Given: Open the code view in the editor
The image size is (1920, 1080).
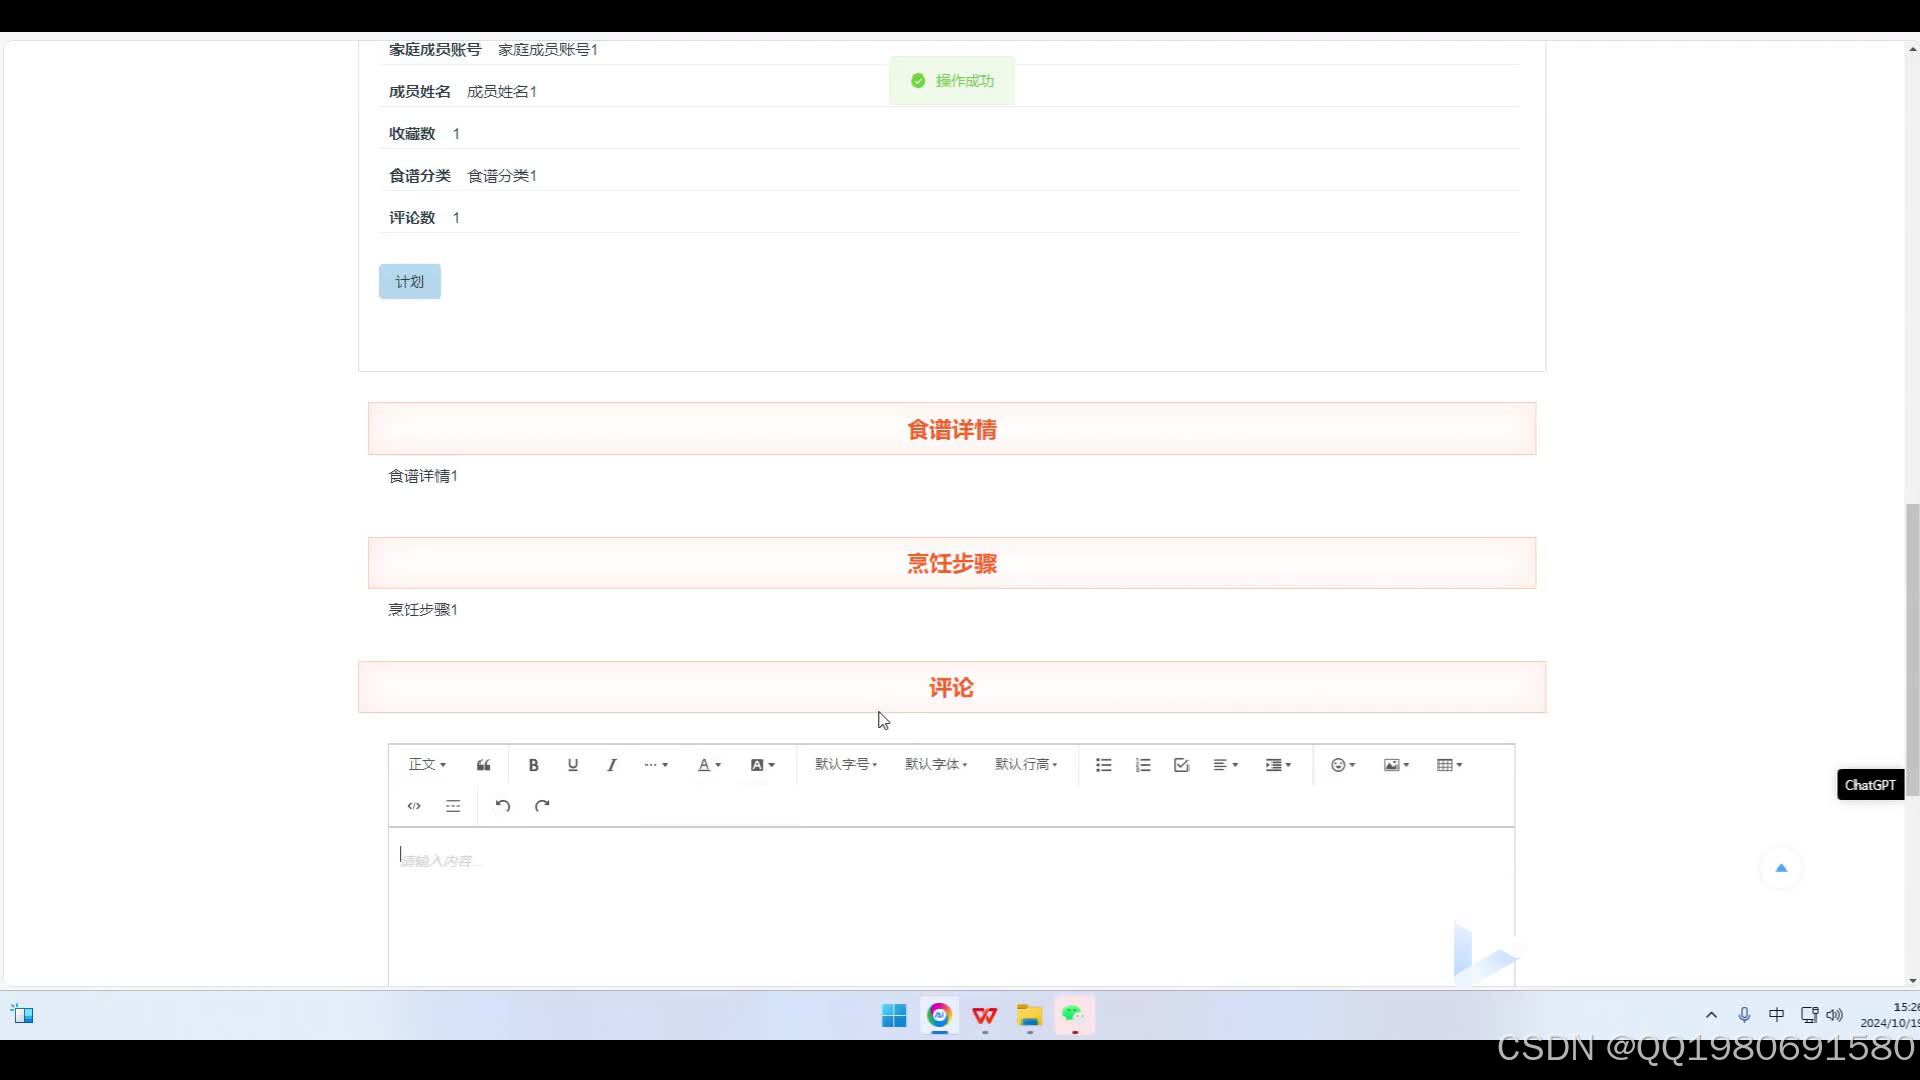Looking at the screenshot, I should 414,805.
